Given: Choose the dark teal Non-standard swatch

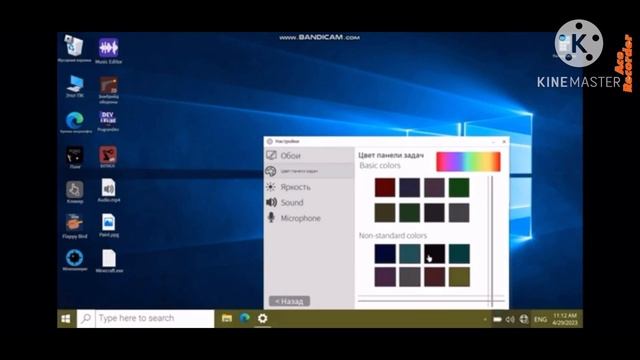Looking at the screenshot, I should tap(459, 253).
